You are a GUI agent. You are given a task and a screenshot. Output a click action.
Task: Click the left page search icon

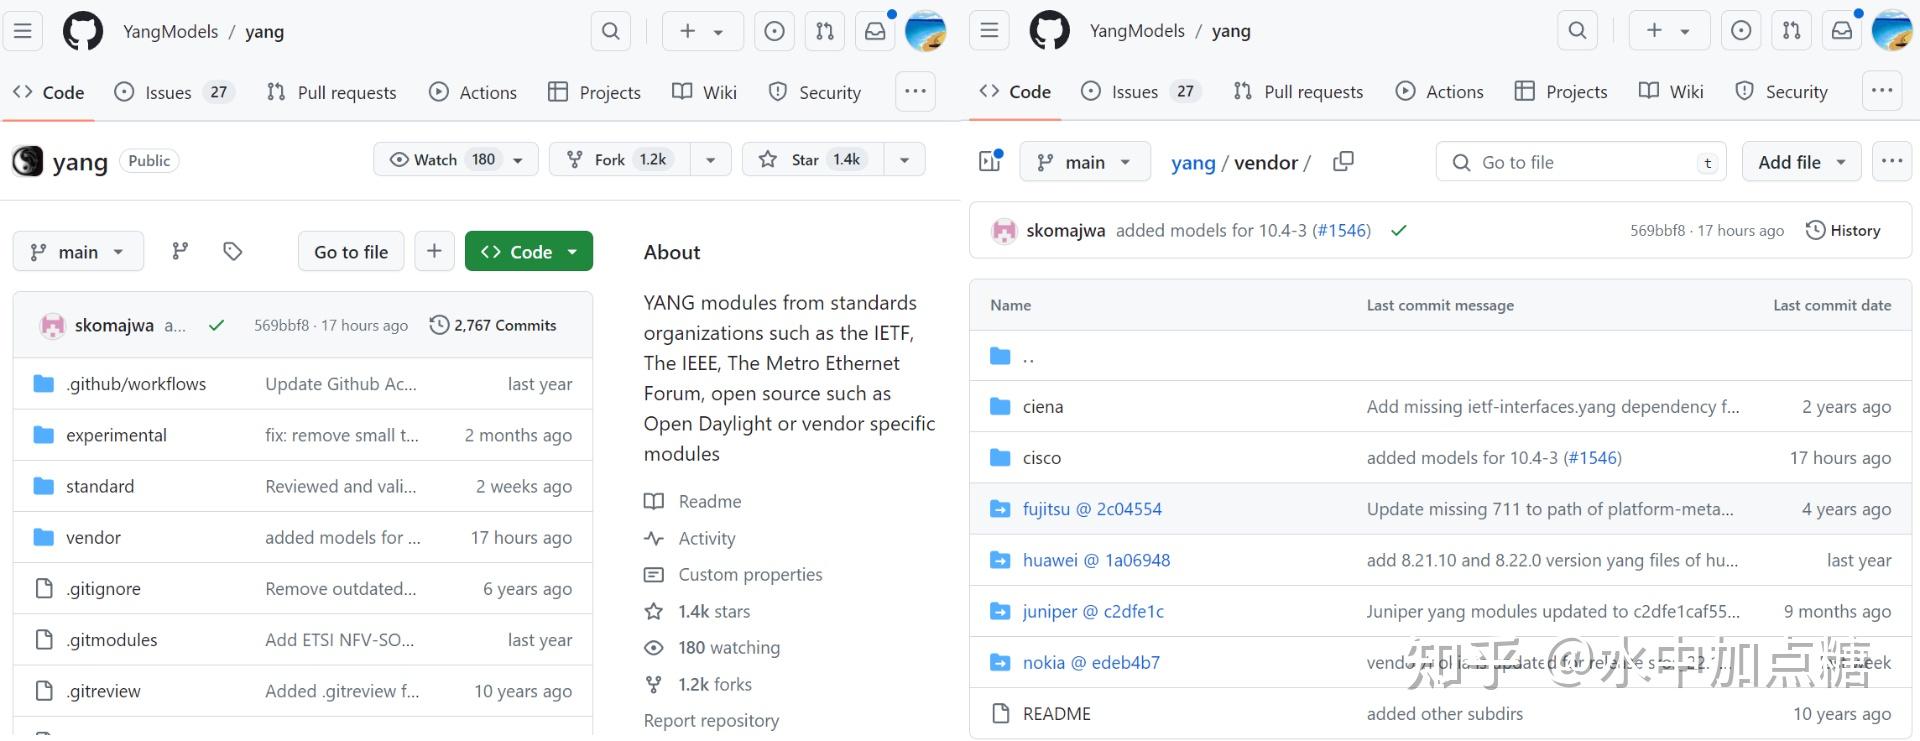coord(610,31)
